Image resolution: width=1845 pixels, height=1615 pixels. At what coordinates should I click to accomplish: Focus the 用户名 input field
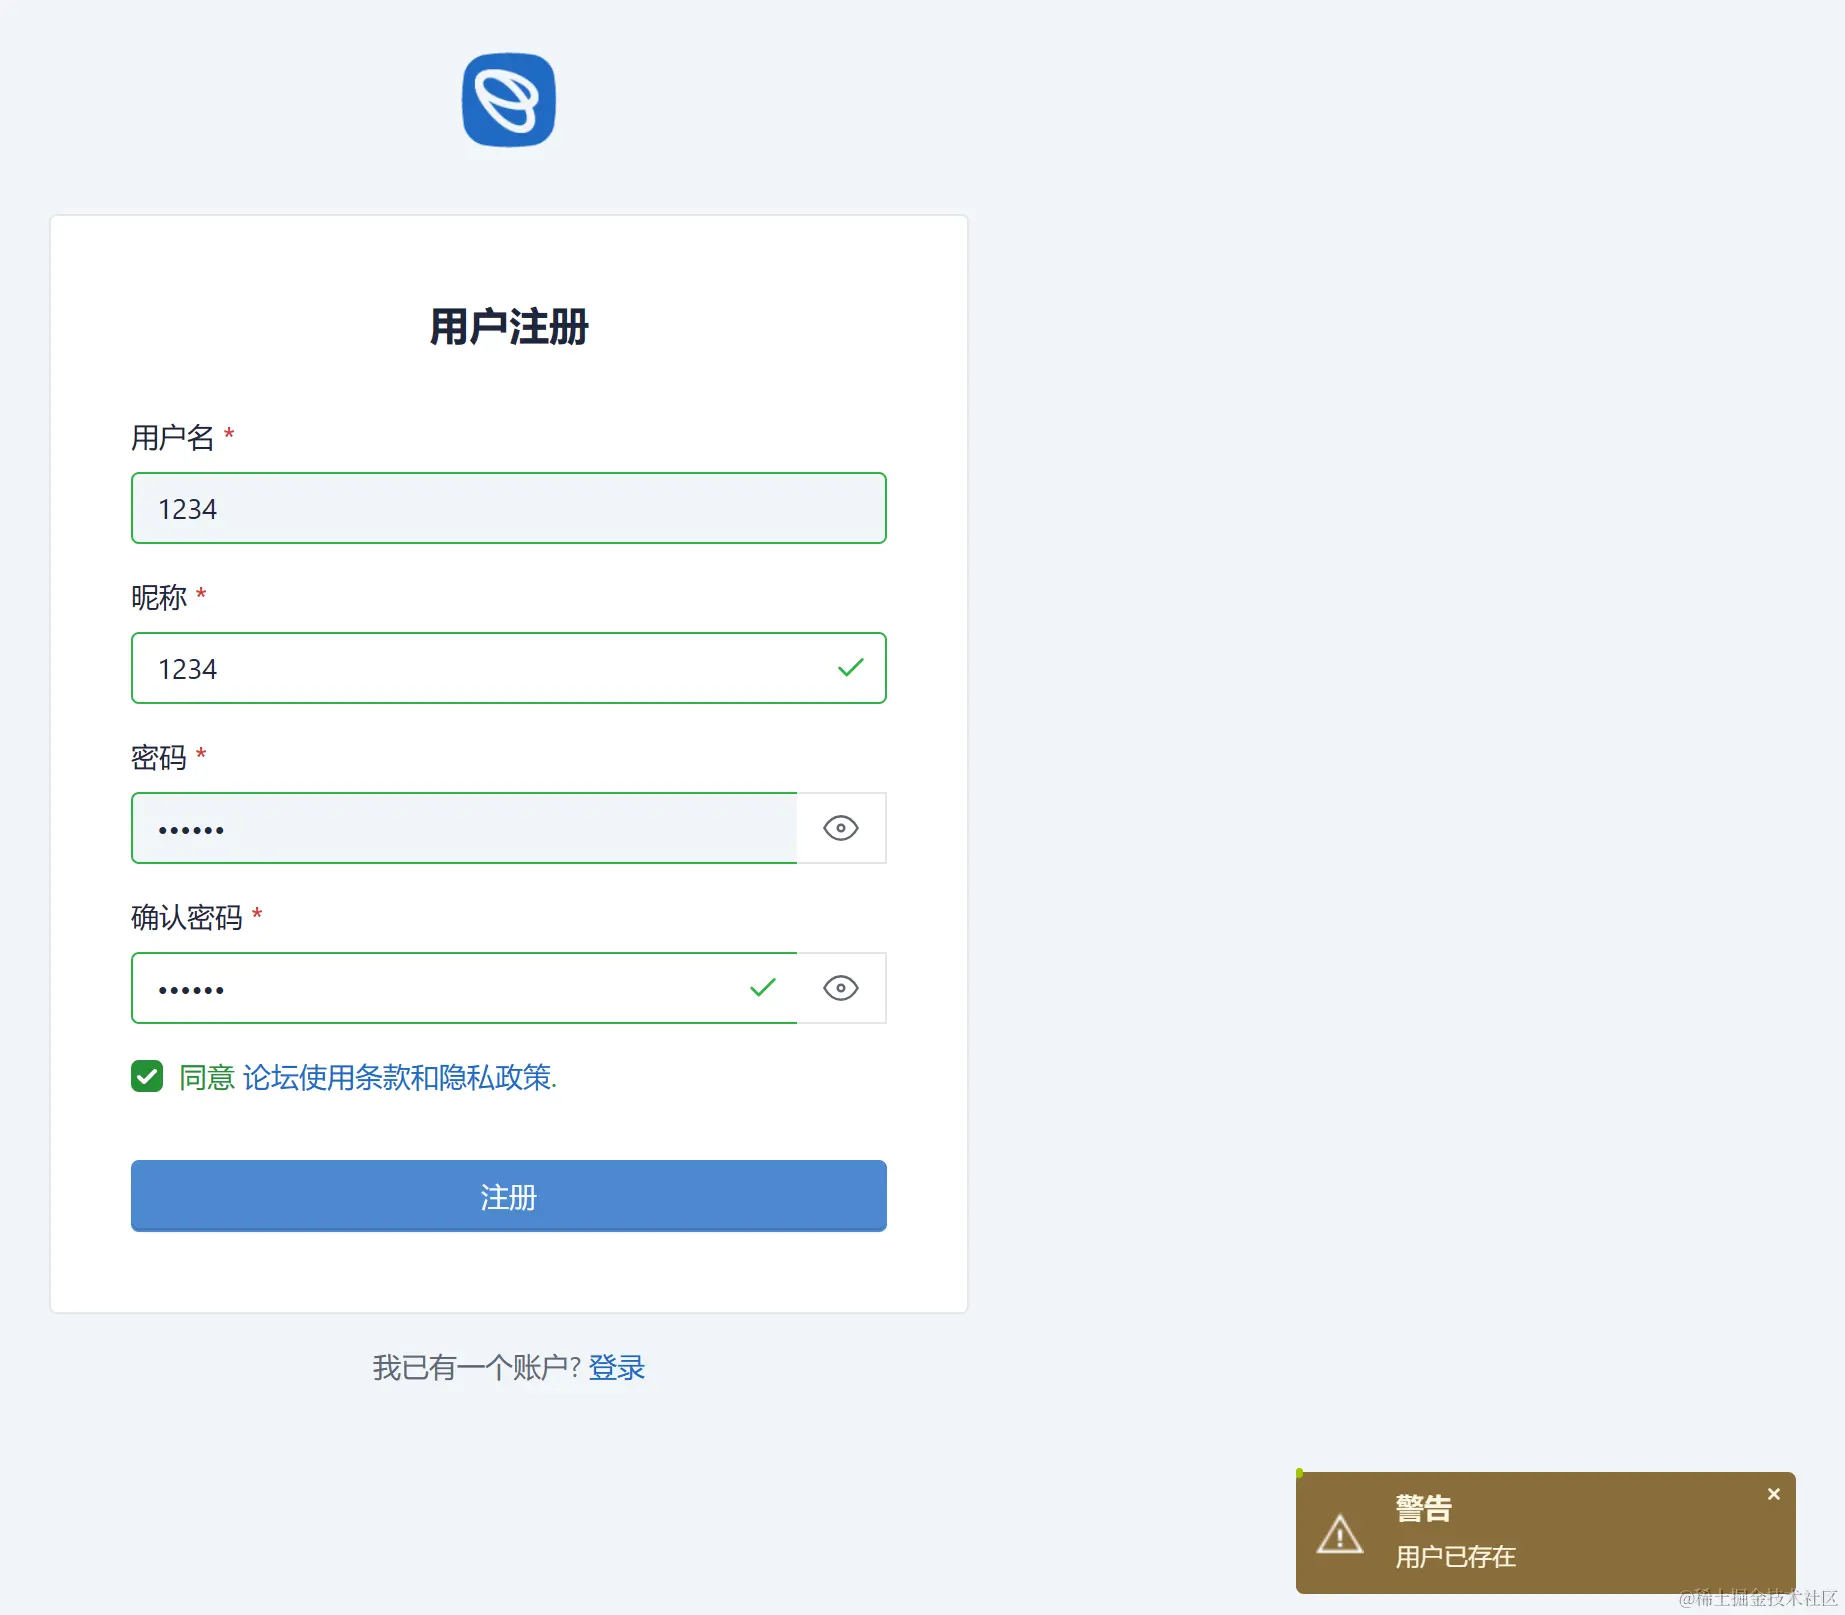pos(508,508)
